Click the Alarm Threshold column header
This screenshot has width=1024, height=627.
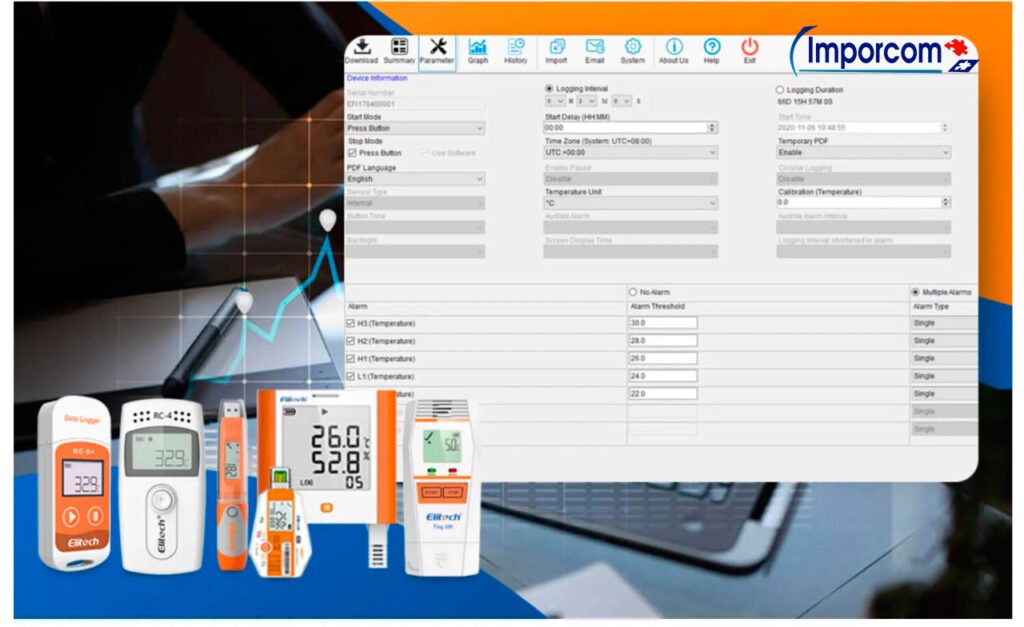point(658,306)
